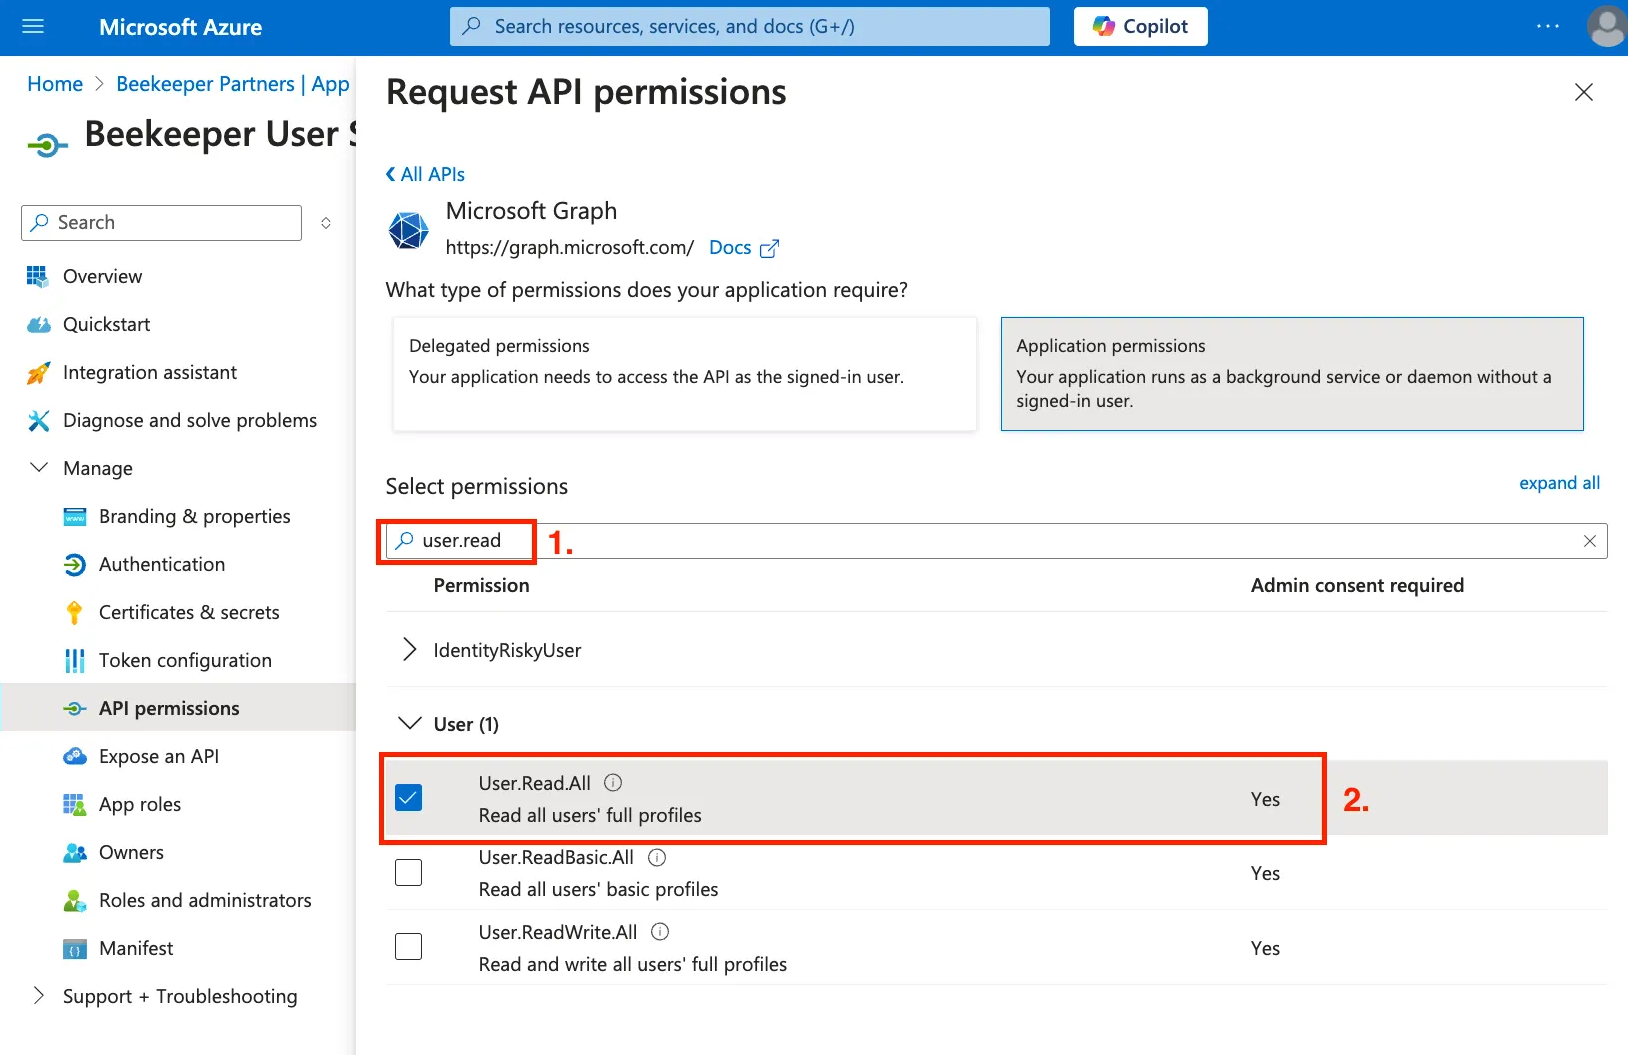Click the Expose an API icon
The image size is (1628, 1055).
tap(75, 757)
